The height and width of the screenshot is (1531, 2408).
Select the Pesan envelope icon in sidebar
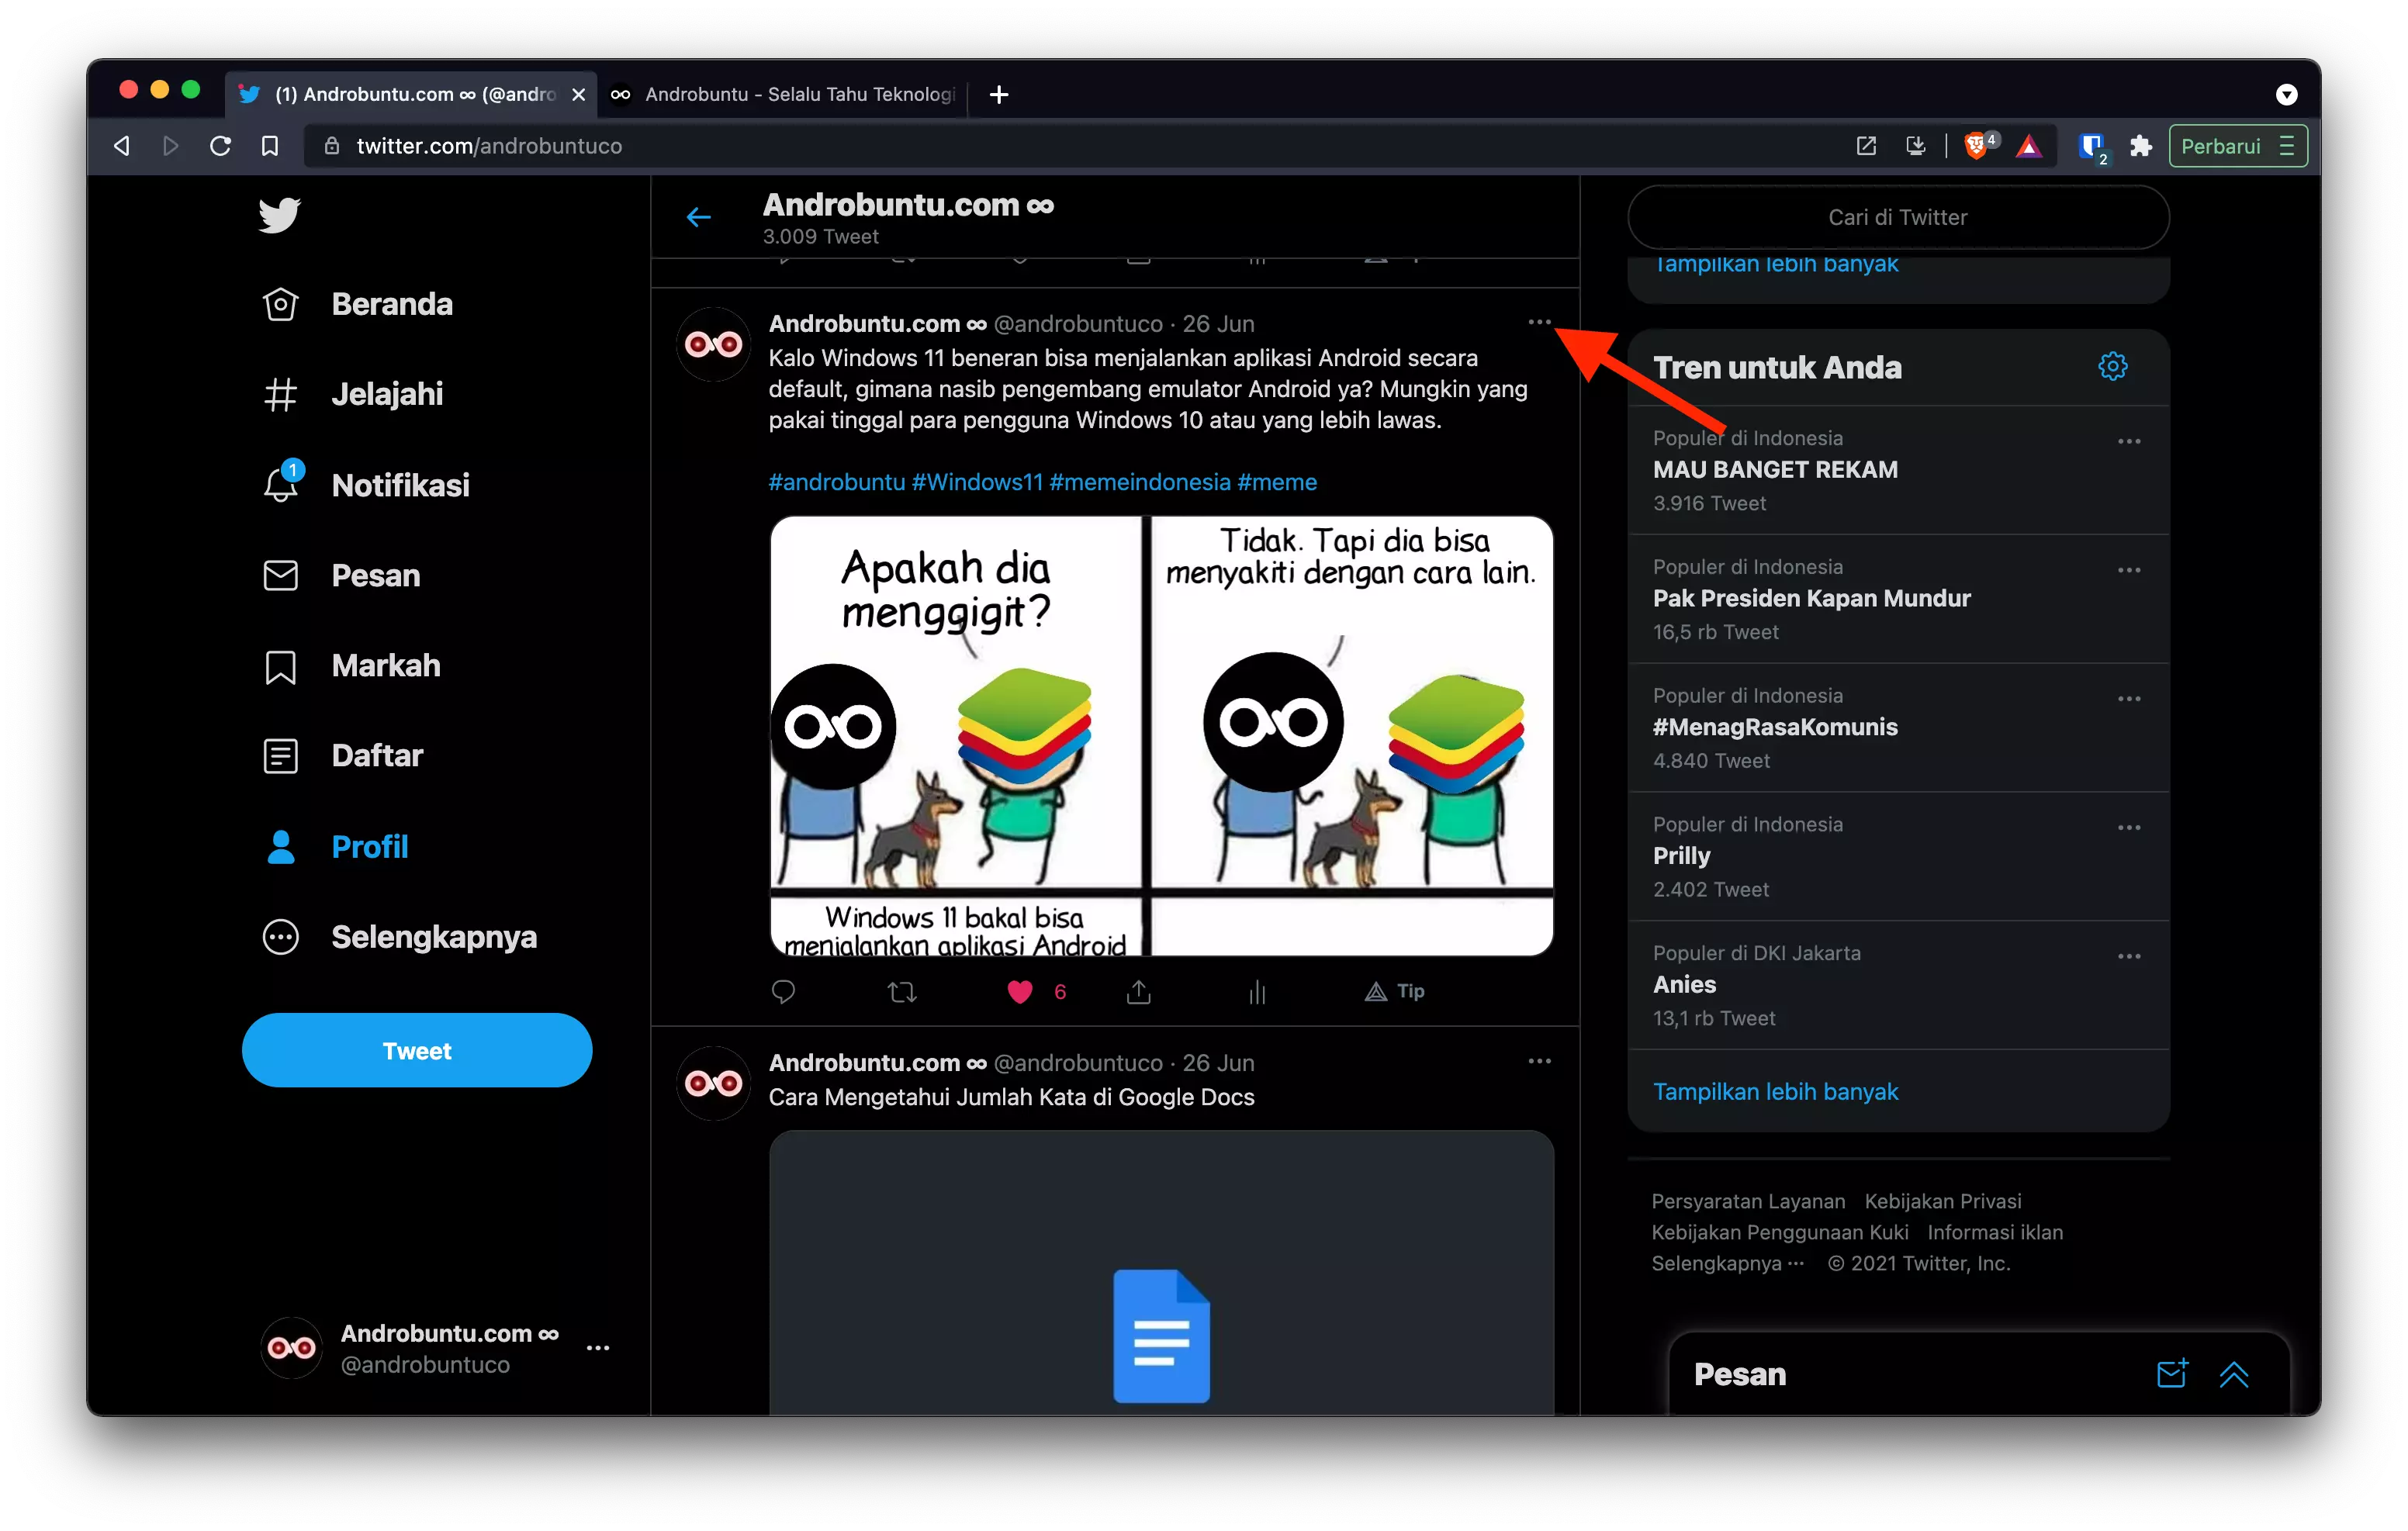point(280,575)
